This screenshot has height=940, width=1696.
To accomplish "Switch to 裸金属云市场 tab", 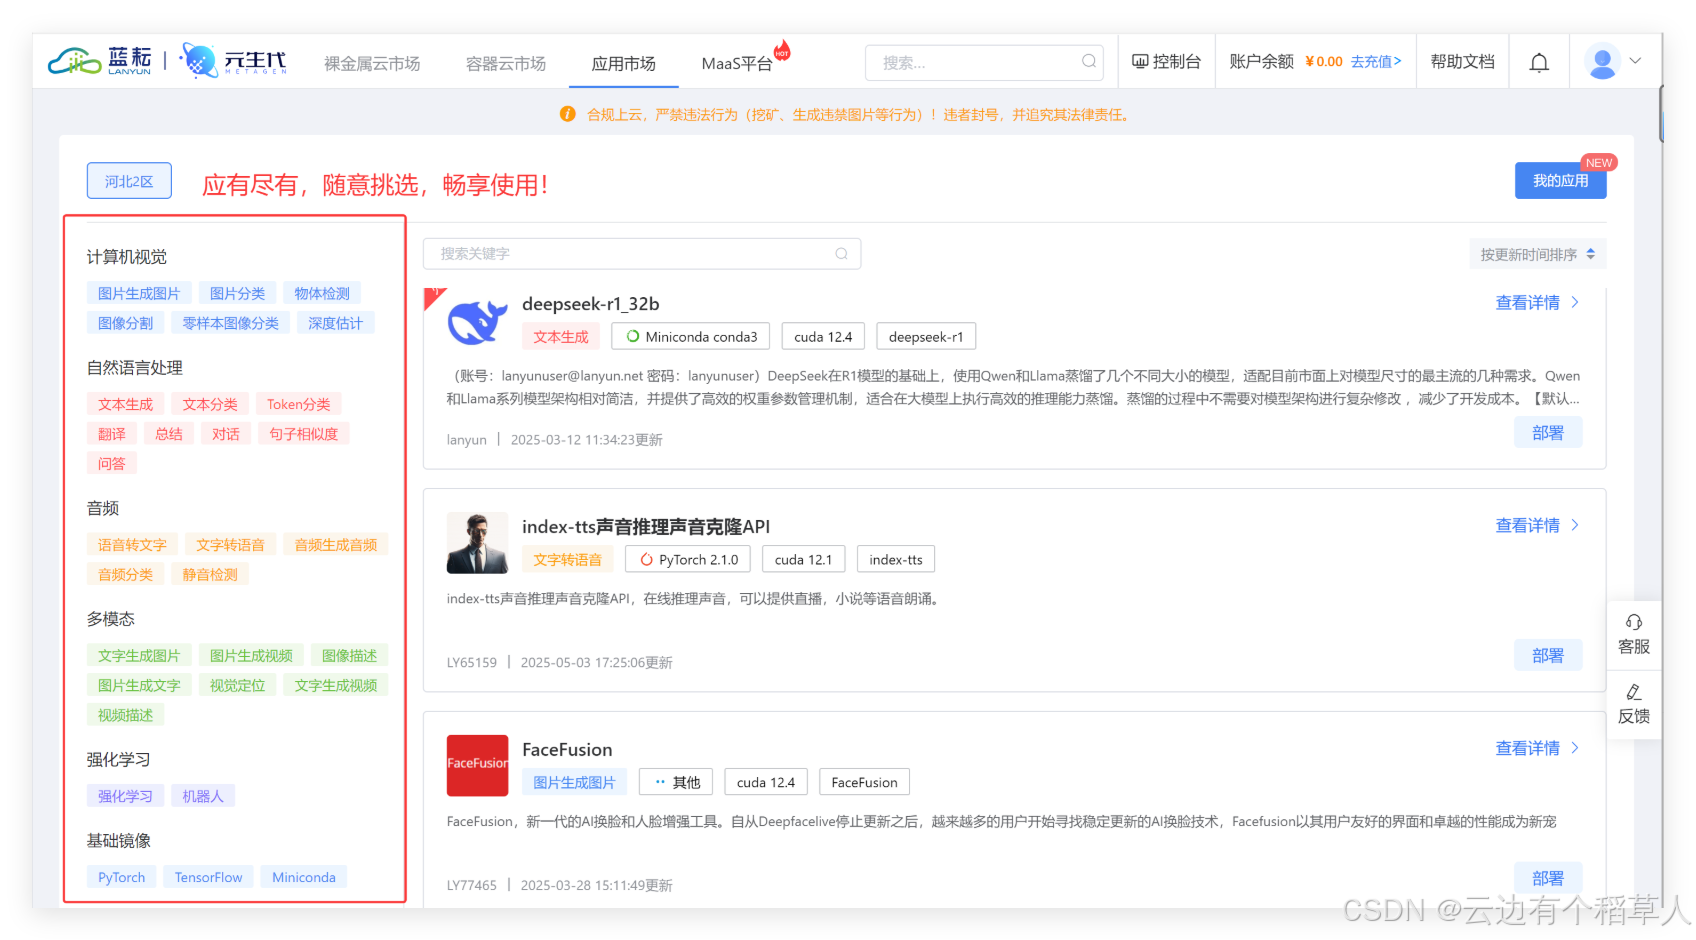I will click(x=372, y=64).
